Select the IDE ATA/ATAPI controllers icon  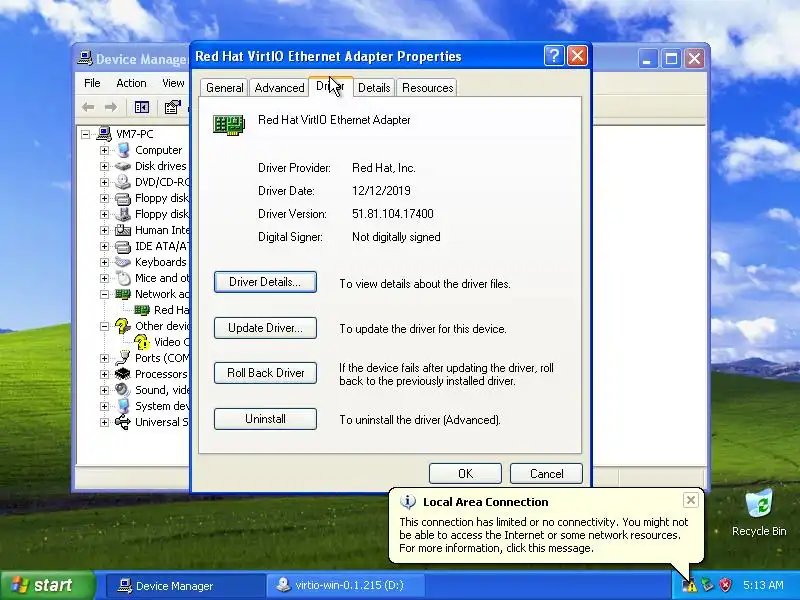(x=123, y=246)
